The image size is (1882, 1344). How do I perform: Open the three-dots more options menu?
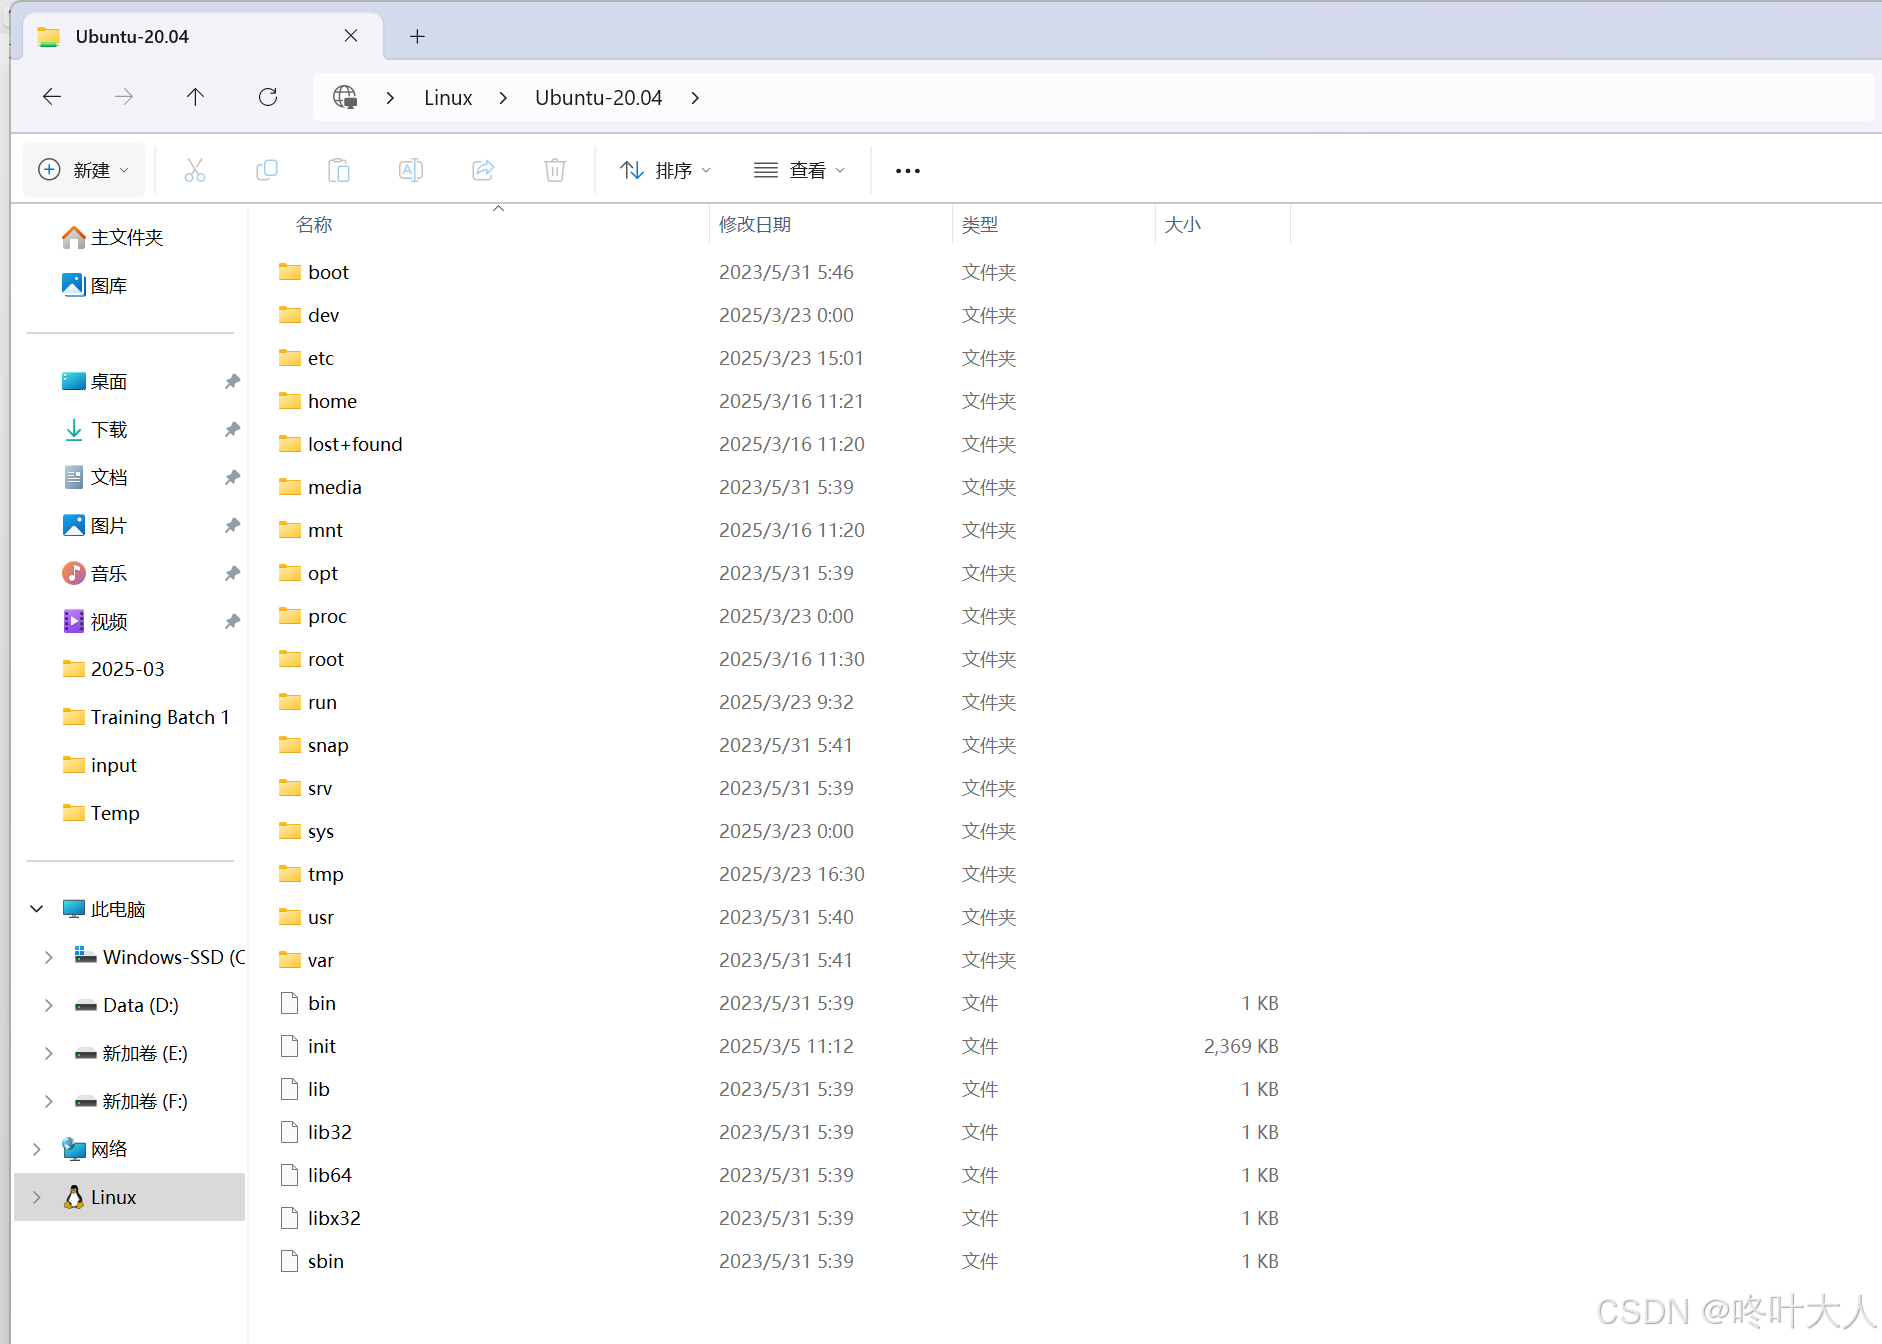click(x=908, y=171)
